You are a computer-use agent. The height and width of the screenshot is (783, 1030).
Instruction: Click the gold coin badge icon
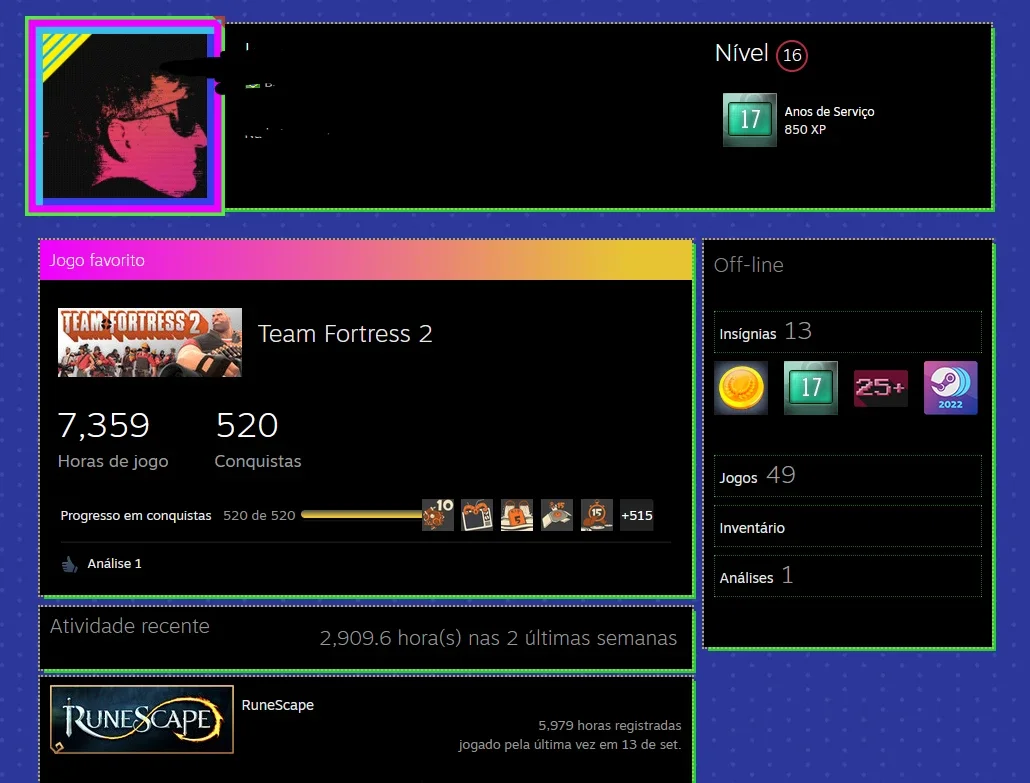tap(741, 388)
